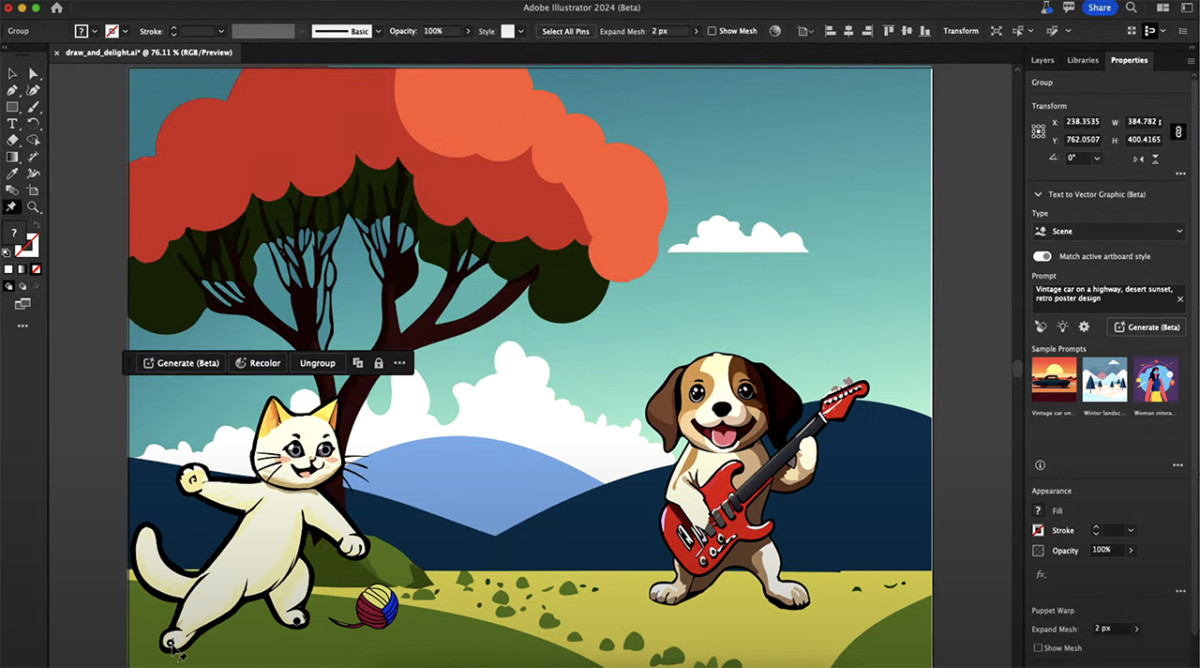Select the Puppet Warp pin tool
The height and width of the screenshot is (668, 1200).
pyautogui.click(x=12, y=207)
